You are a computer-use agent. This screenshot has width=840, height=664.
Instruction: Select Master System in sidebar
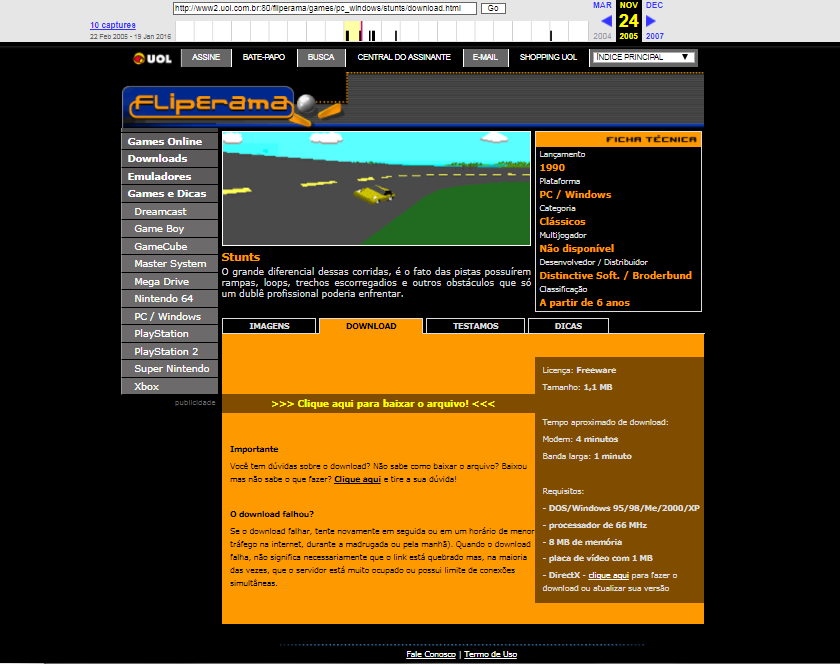(x=169, y=264)
